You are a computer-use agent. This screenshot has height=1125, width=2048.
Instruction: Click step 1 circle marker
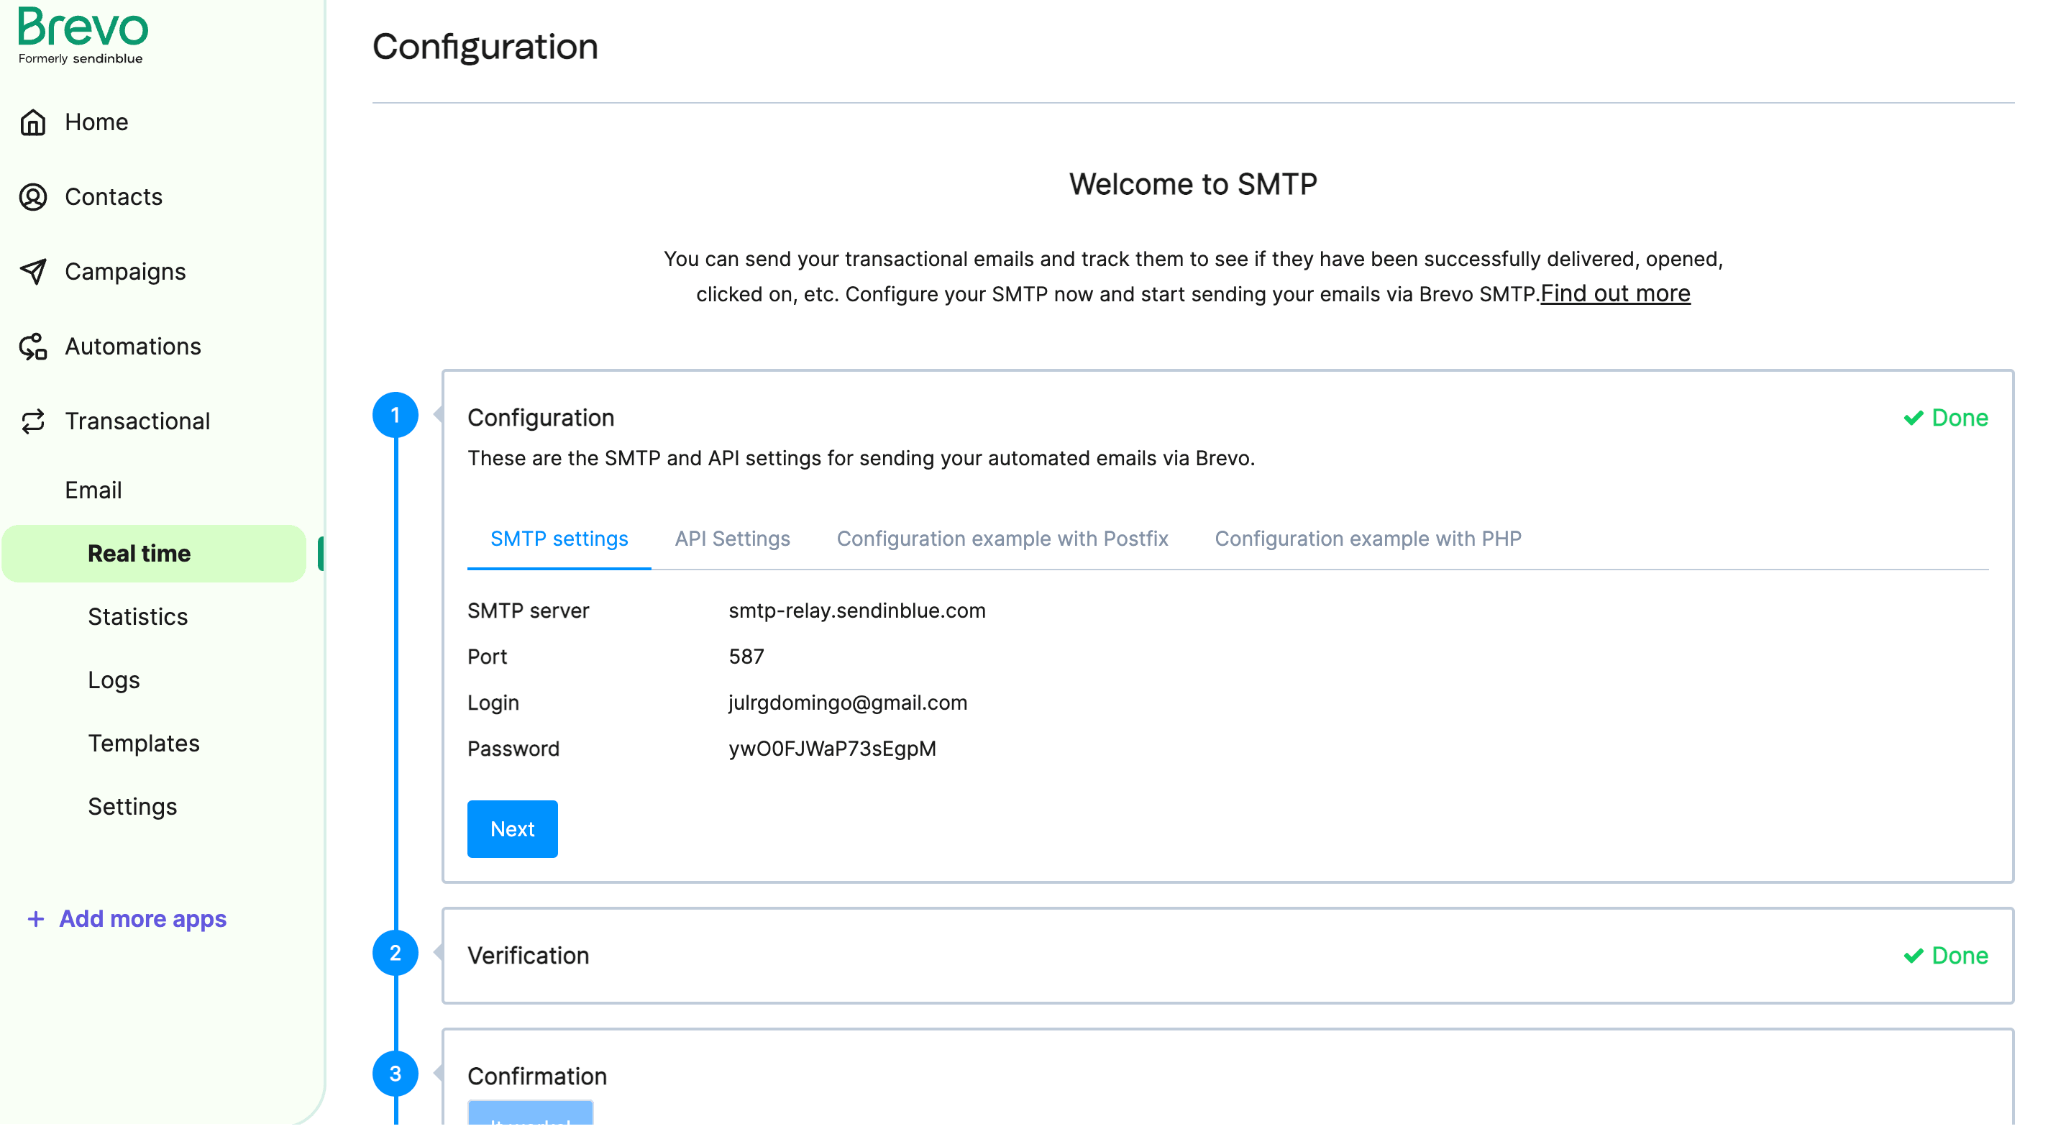coord(395,415)
